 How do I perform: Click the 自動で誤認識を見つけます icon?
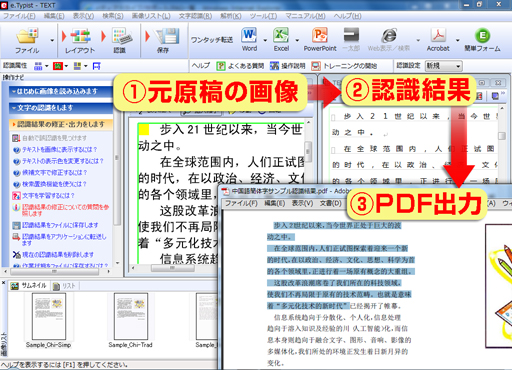coord(16,138)
